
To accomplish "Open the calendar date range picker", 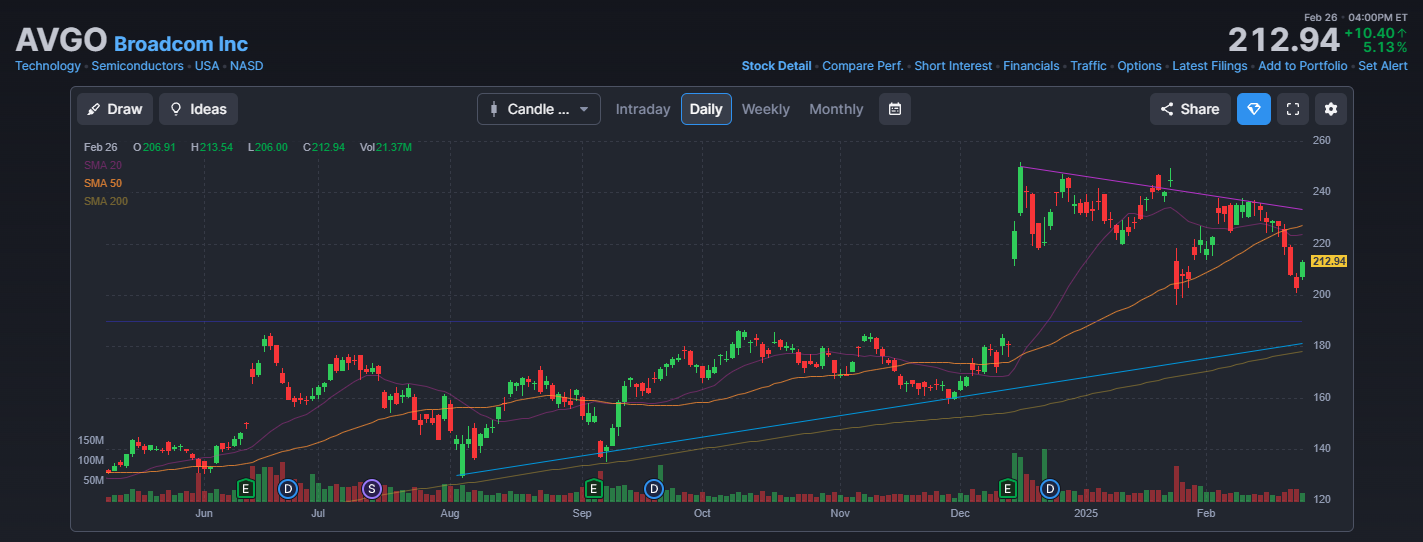I will (x=895, y=109).
